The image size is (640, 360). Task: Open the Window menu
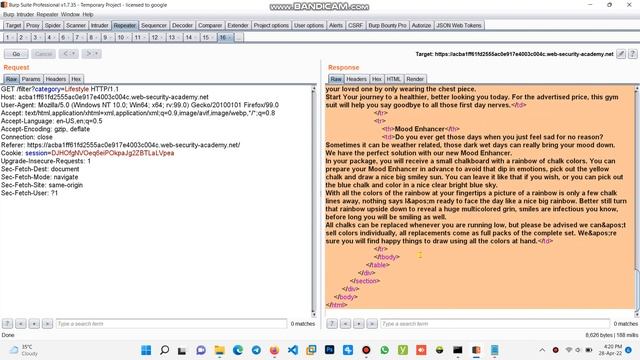point(70,14)
